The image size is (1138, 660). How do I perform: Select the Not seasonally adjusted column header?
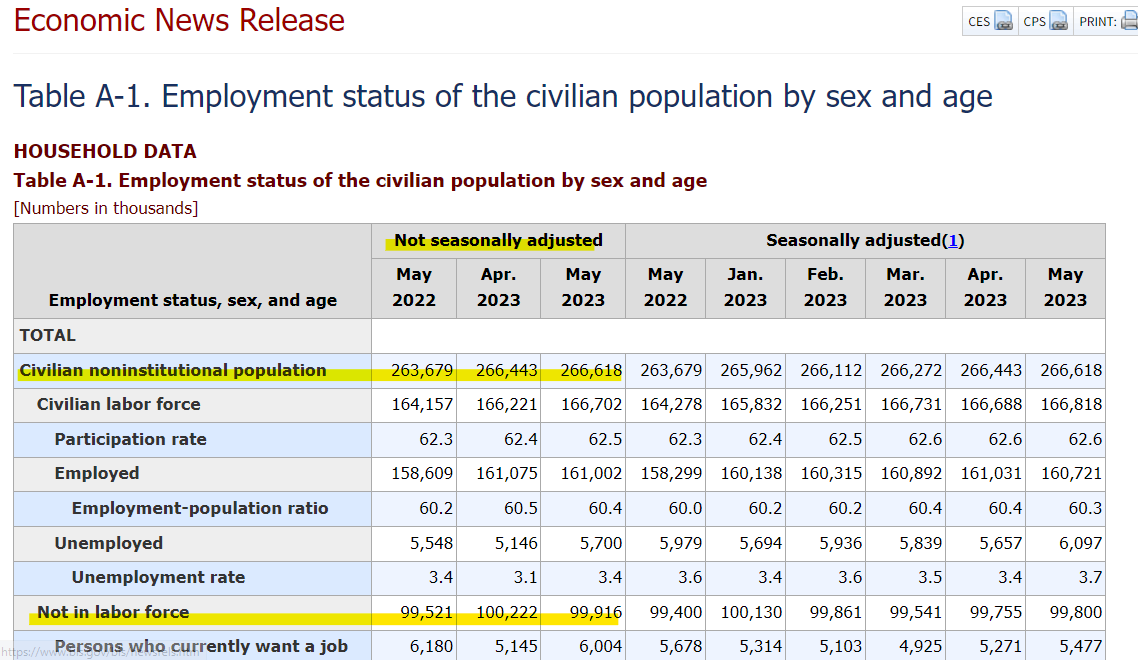[x=499, y=240]
